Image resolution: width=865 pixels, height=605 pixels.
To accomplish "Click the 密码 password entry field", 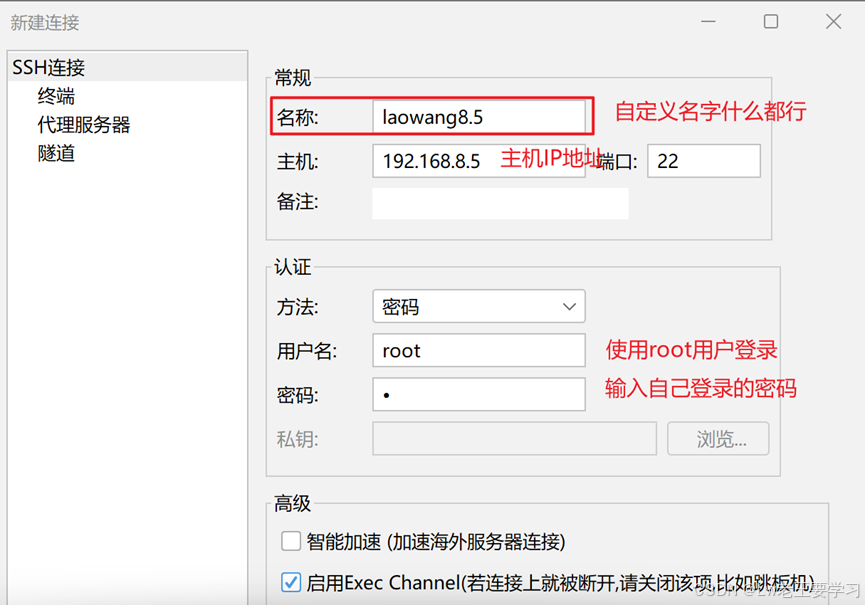I will pyautogui.click(x=478, y=394).
